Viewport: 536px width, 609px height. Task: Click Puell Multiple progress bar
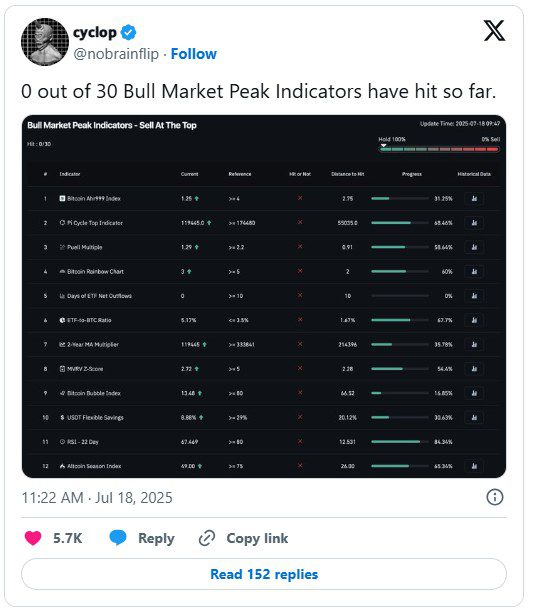400,247
